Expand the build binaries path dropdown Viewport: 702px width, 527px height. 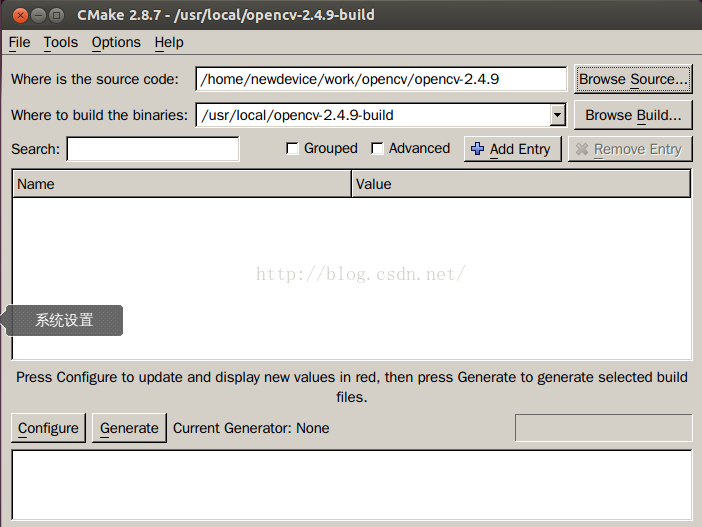557,115
